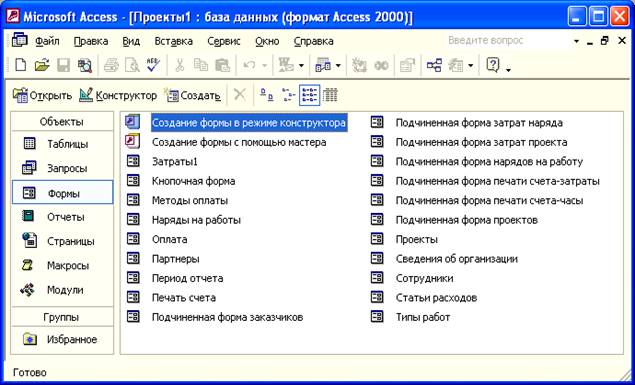This screenshot has height=385, width=635.
Task: Click the Save diskette toolbar icon
Action: pyautogui.click(x=63, y=65)
